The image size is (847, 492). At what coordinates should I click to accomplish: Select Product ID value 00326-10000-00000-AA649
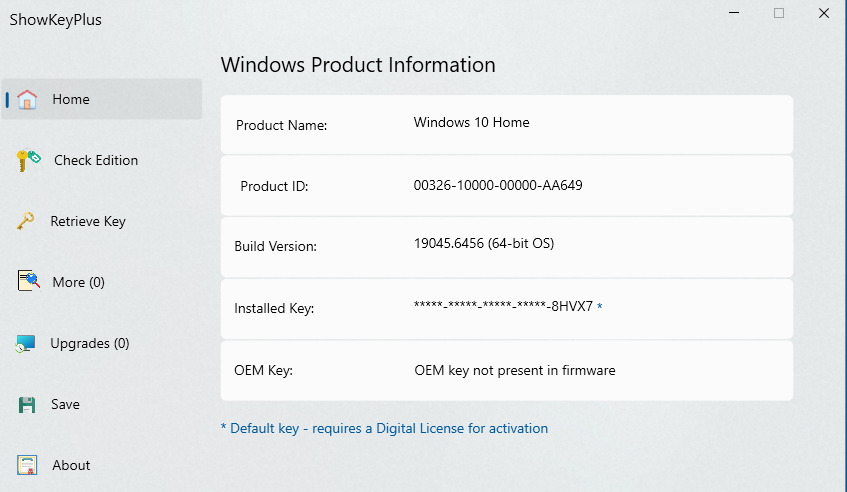498,186
